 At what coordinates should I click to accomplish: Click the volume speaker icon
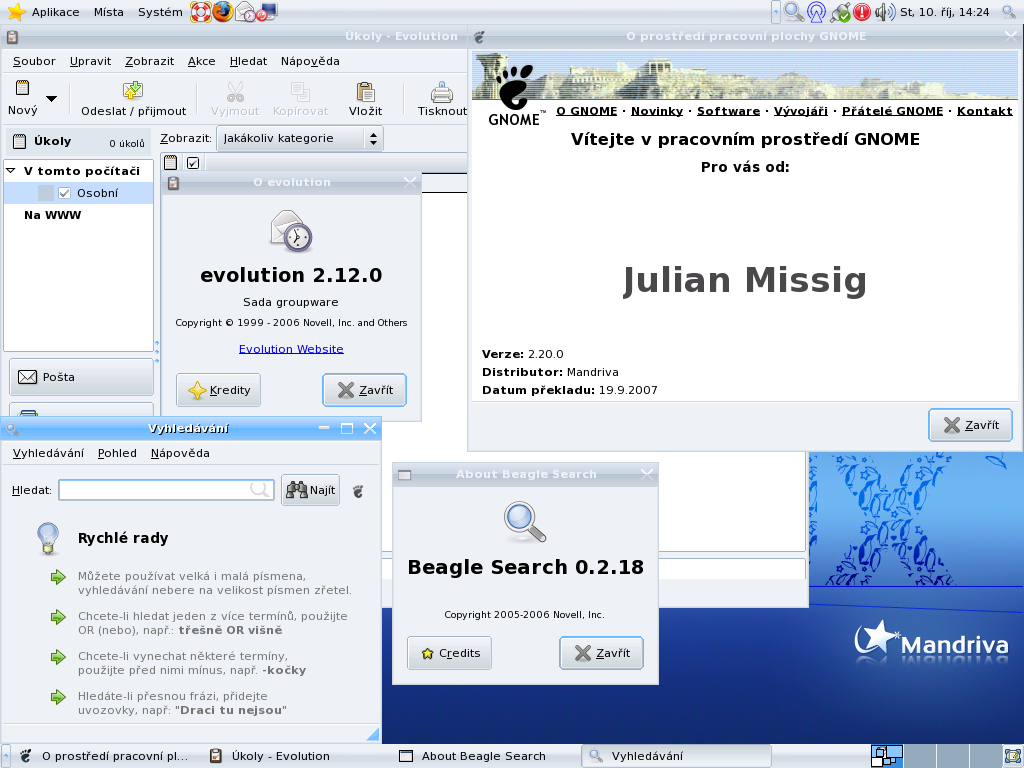pyautogui.click(x=884, y=12)
